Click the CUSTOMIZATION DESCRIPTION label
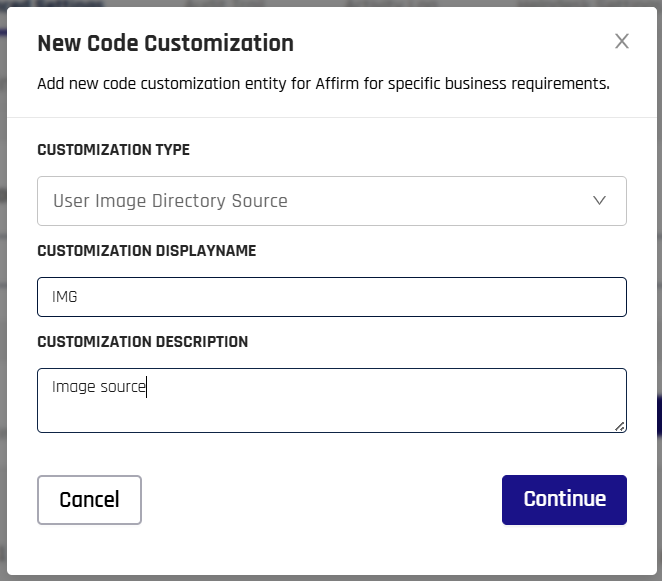 pos(142,342)
